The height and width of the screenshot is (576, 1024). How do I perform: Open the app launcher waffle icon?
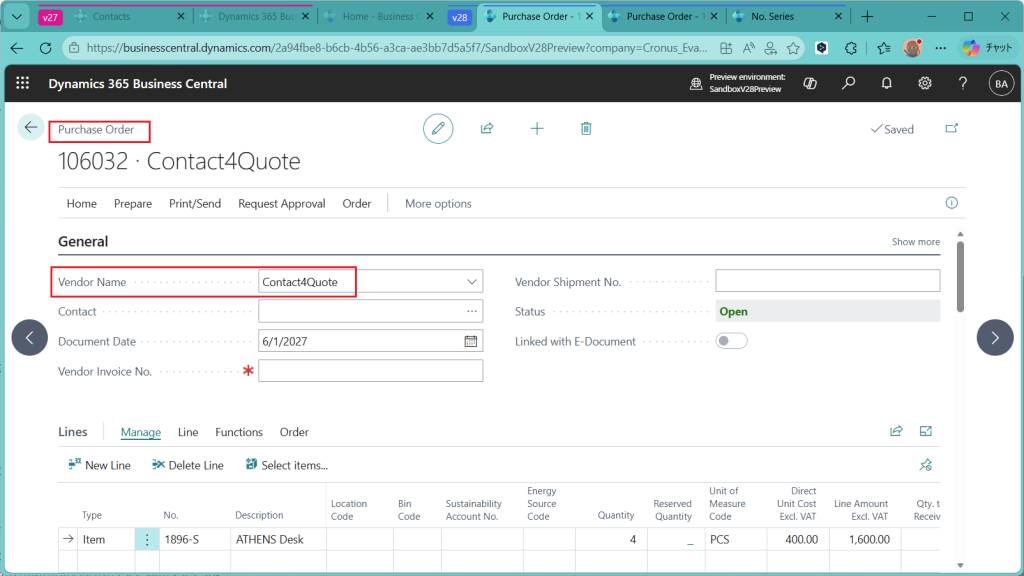(23, 84)
